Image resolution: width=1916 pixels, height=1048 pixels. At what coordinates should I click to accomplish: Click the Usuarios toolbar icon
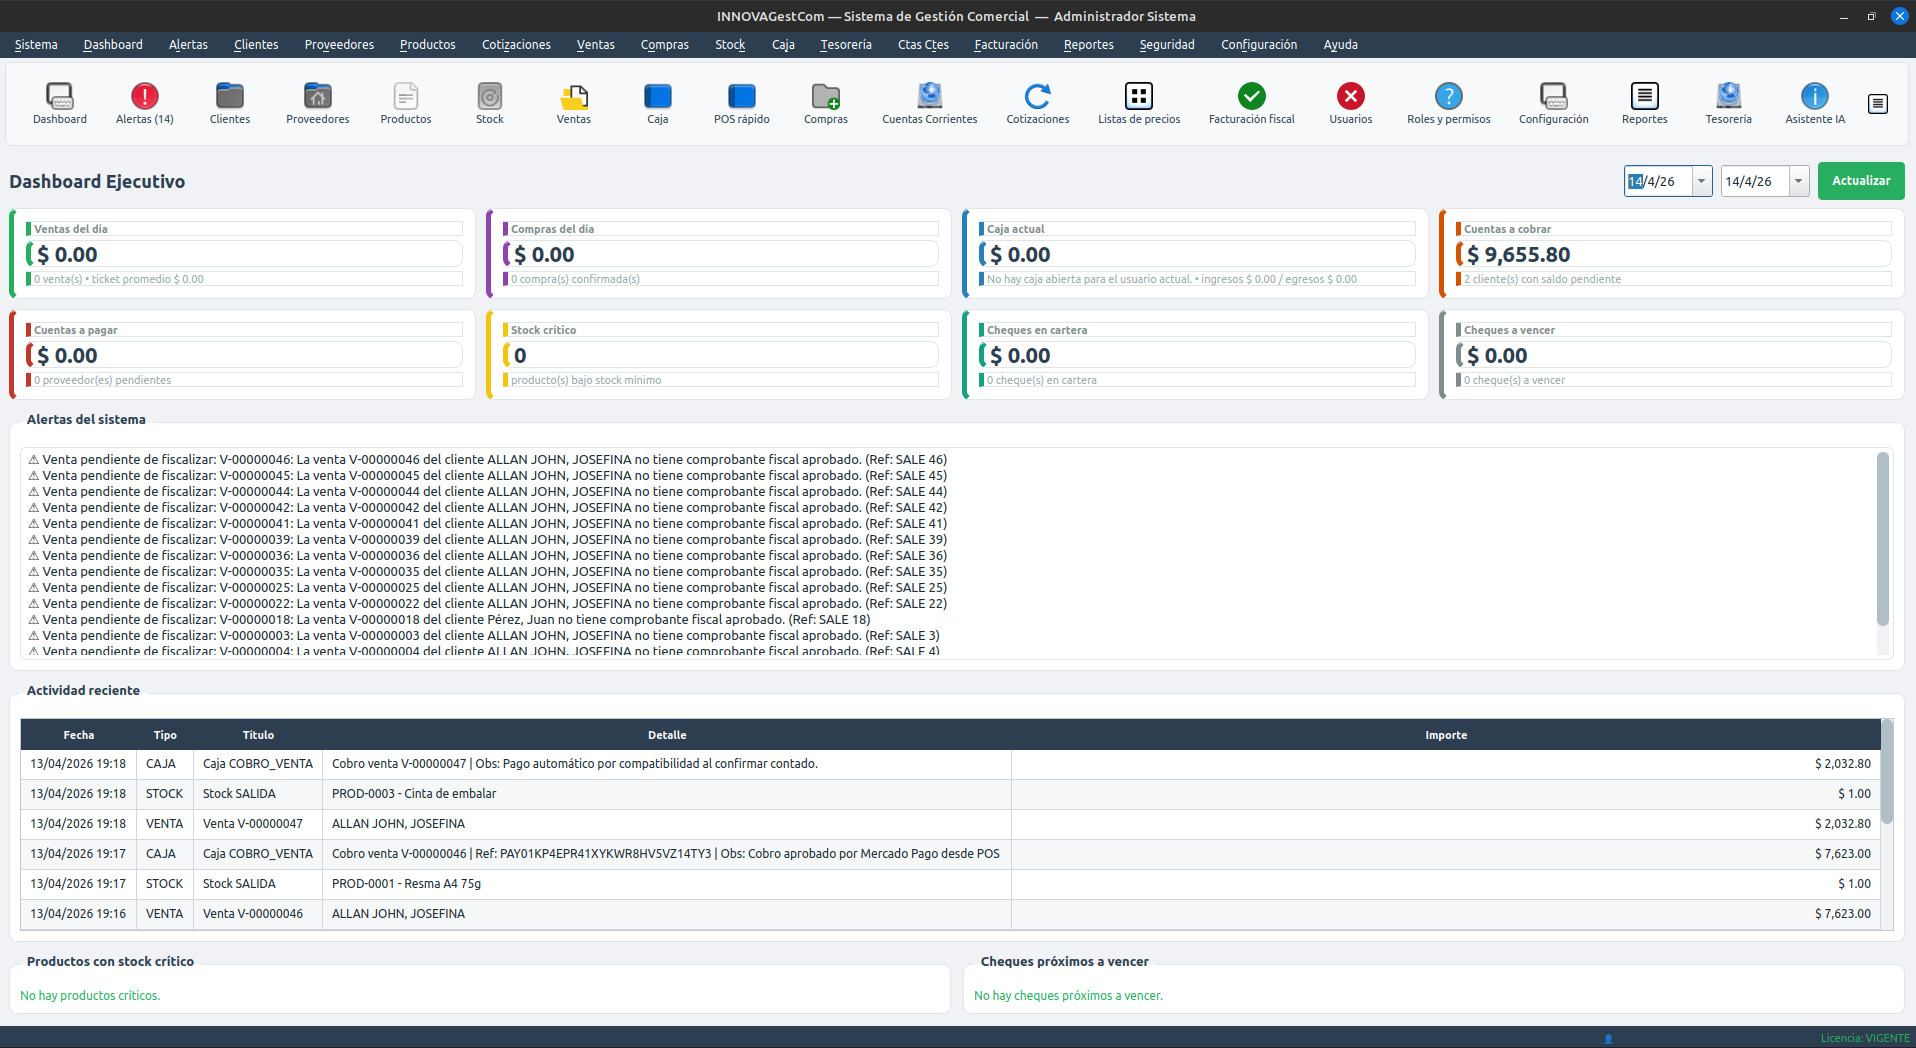[x=1350, y=103]
